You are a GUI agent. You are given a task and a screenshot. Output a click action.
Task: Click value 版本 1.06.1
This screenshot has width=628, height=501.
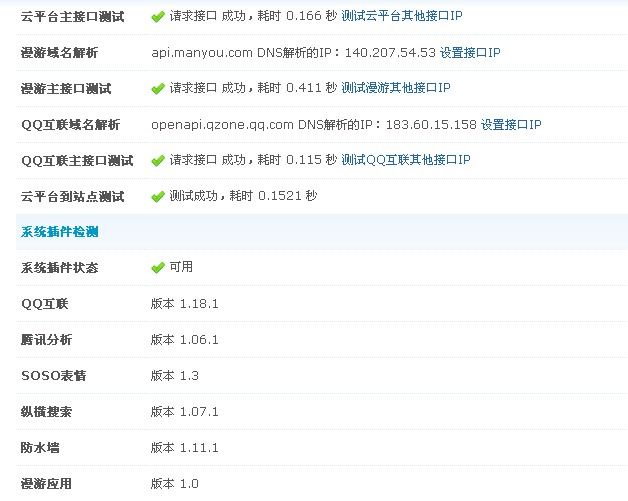185,340
